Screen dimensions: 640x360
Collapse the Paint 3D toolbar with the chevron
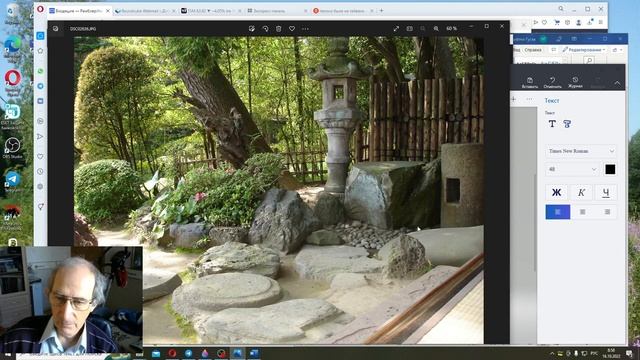point(617,83)
